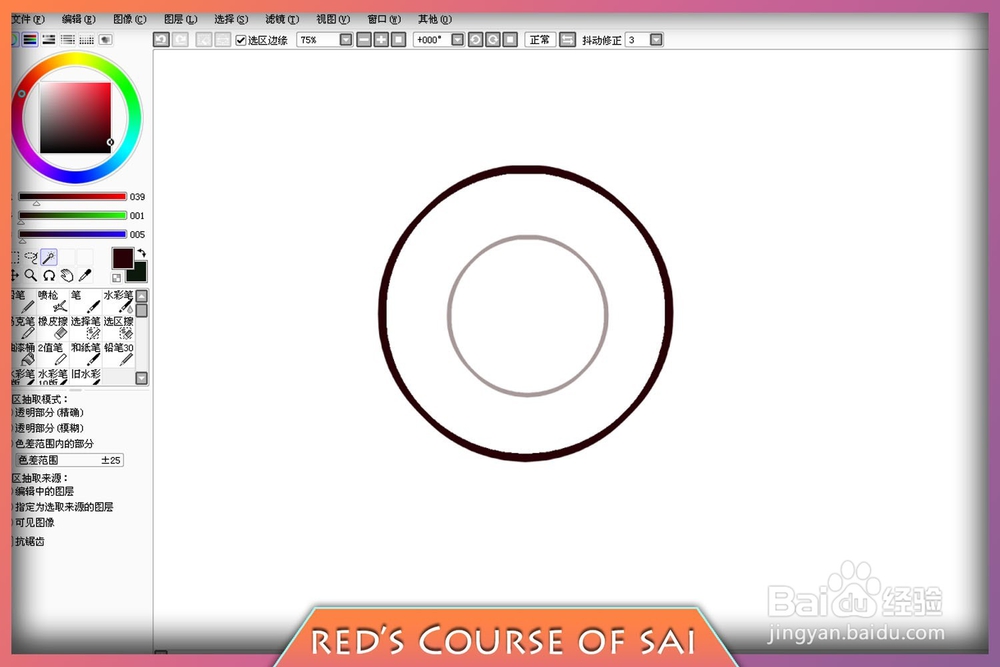This screenshot has width=1000, height=667.
Task: Flip canvas horizontally button
Action: click(x=567, y=40)
